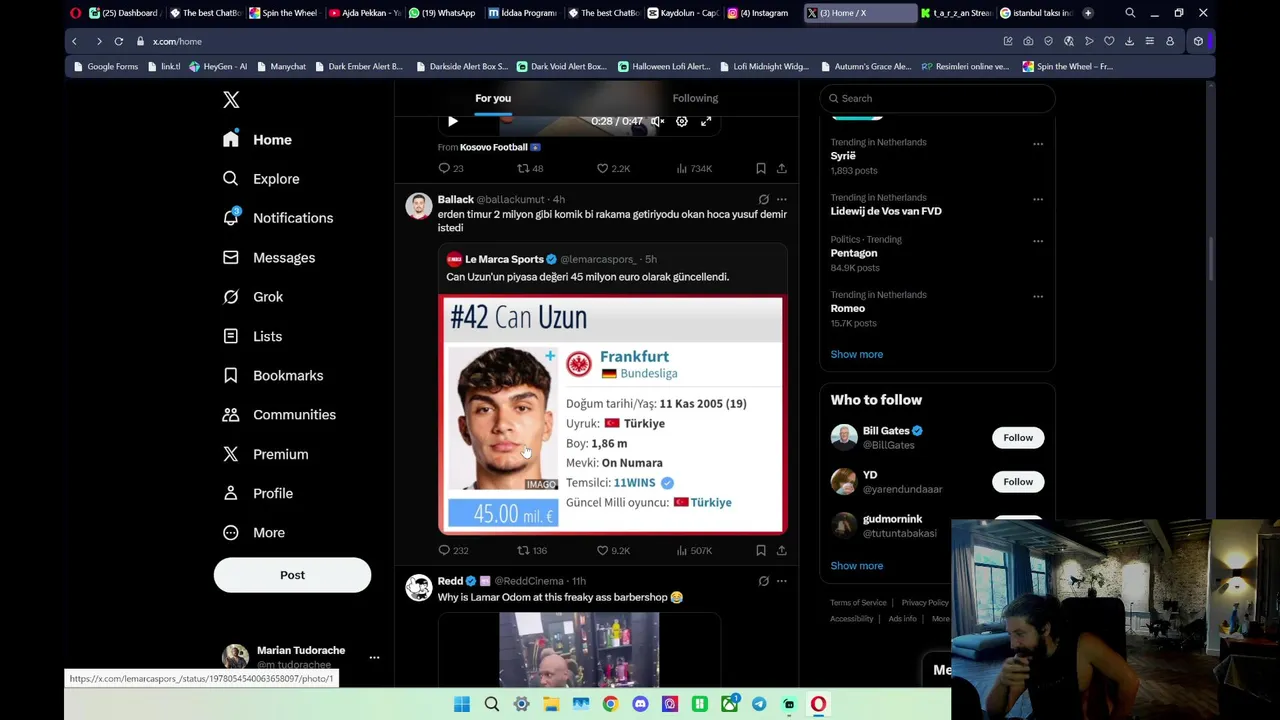Open the video settings gear
Image resolution: width=1280 pixels, height=720 pixels.
[682, 121]
